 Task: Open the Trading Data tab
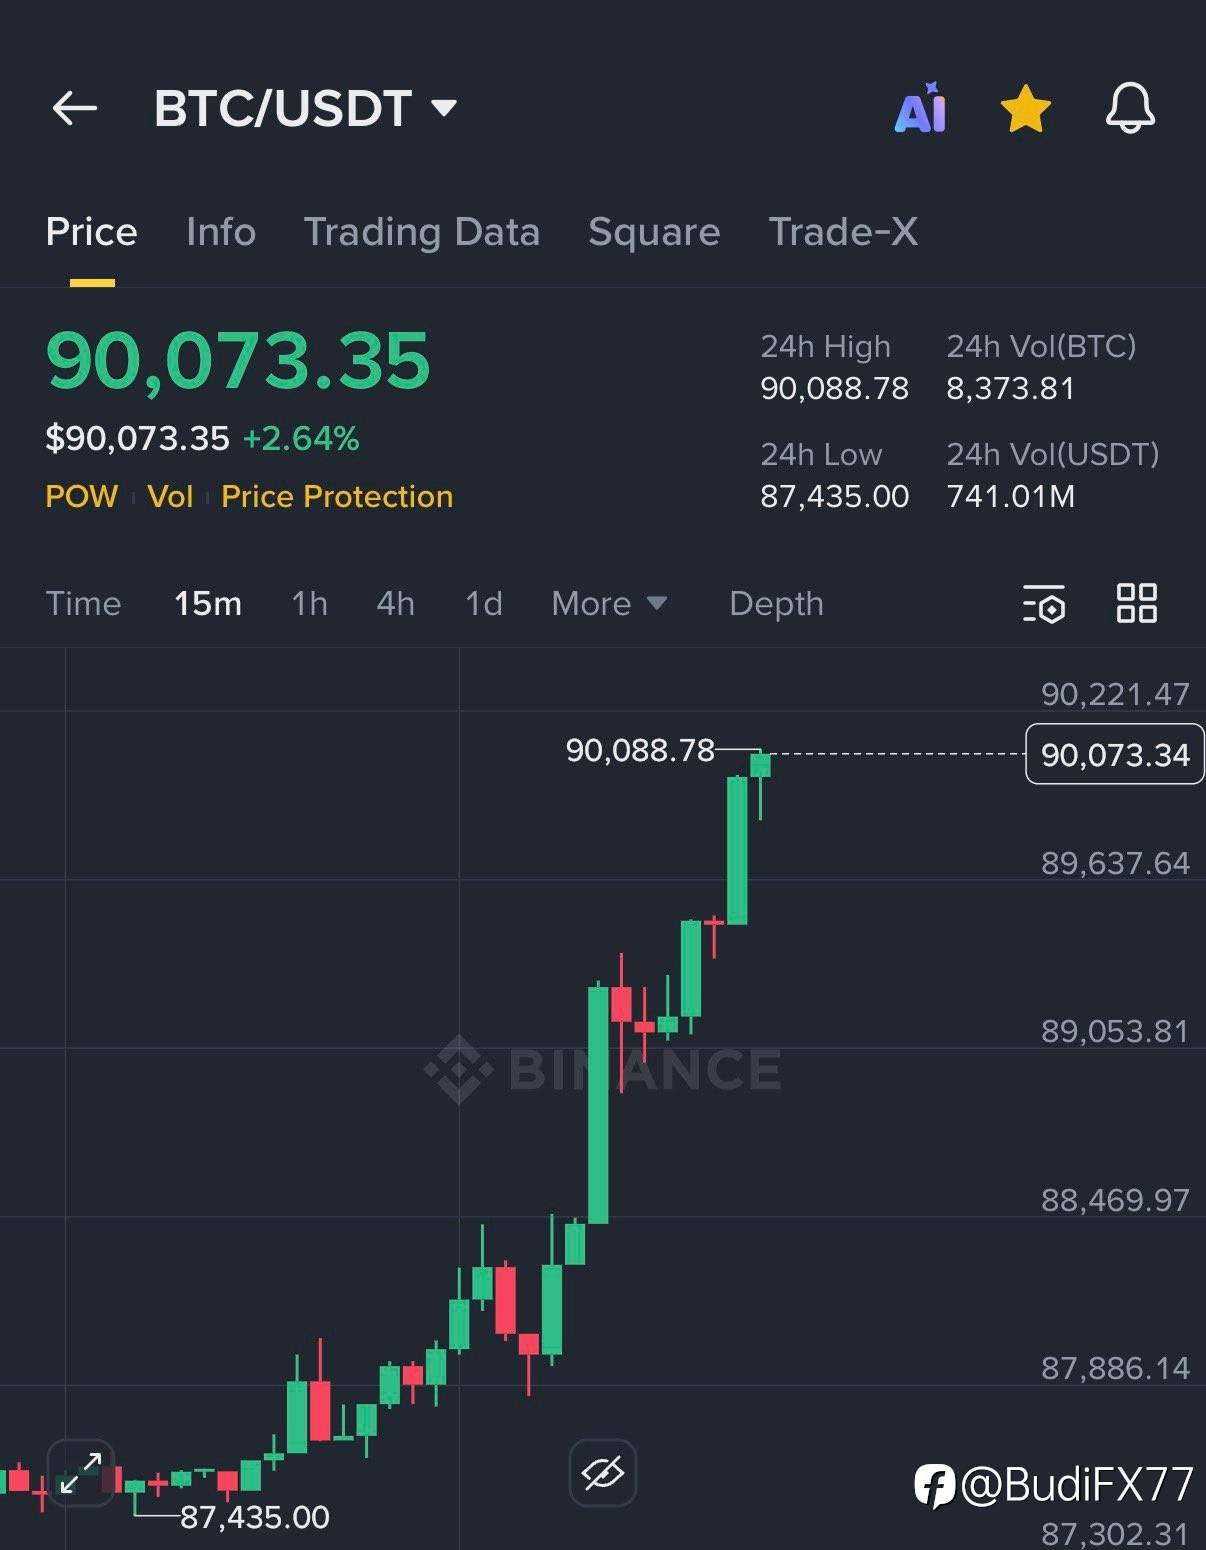coord(421,232)
